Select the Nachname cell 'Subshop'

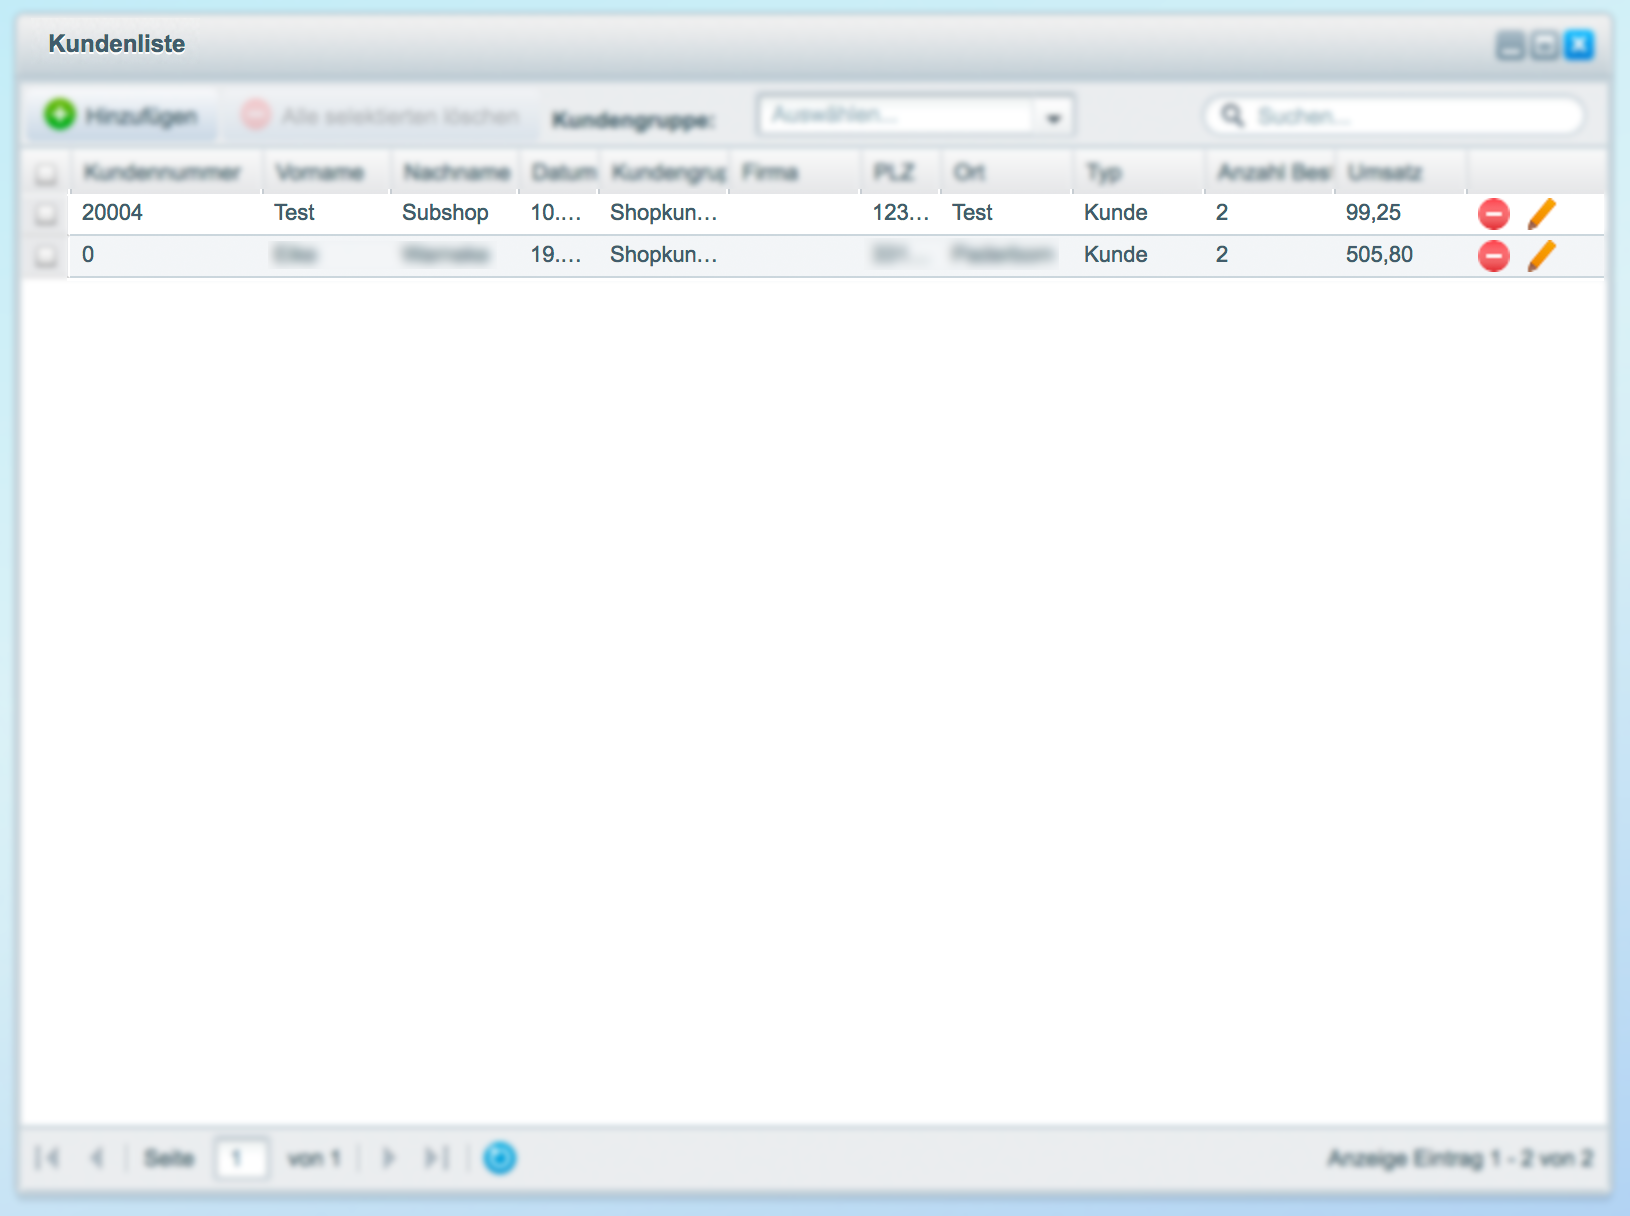coord(445,212)
